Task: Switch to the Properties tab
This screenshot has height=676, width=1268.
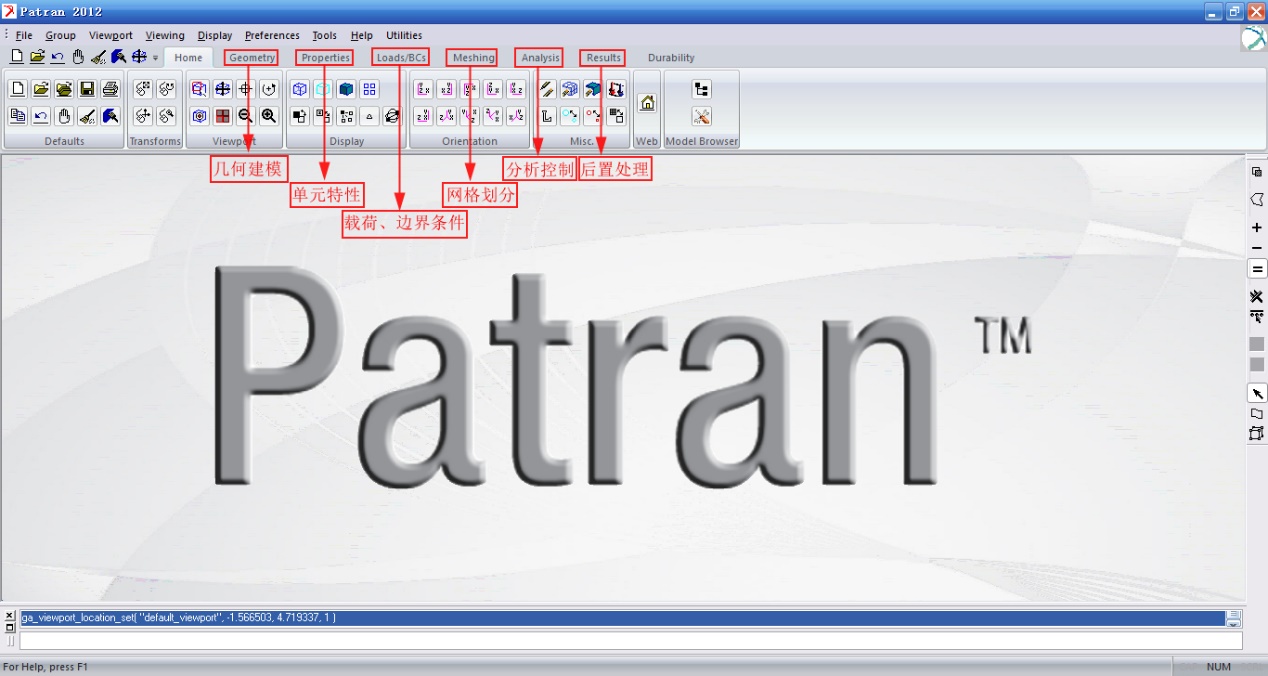Action: point(326,58)
